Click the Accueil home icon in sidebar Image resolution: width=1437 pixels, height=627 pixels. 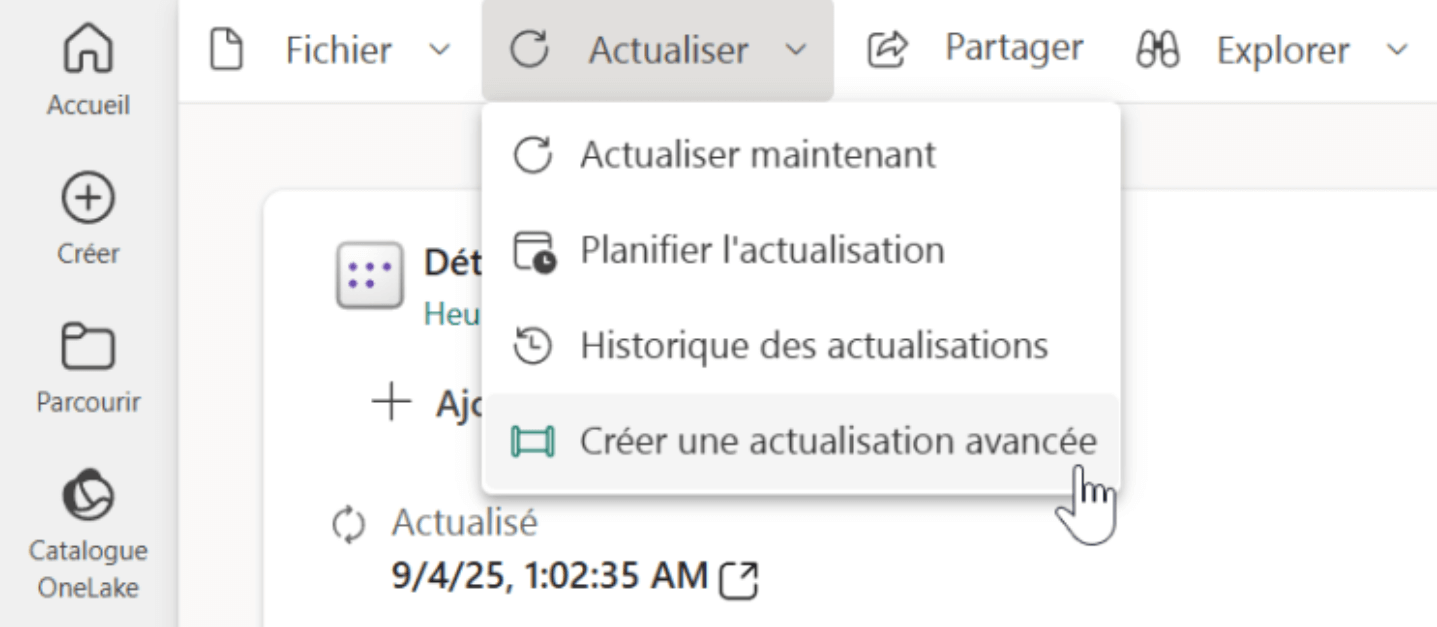(88, 50)
